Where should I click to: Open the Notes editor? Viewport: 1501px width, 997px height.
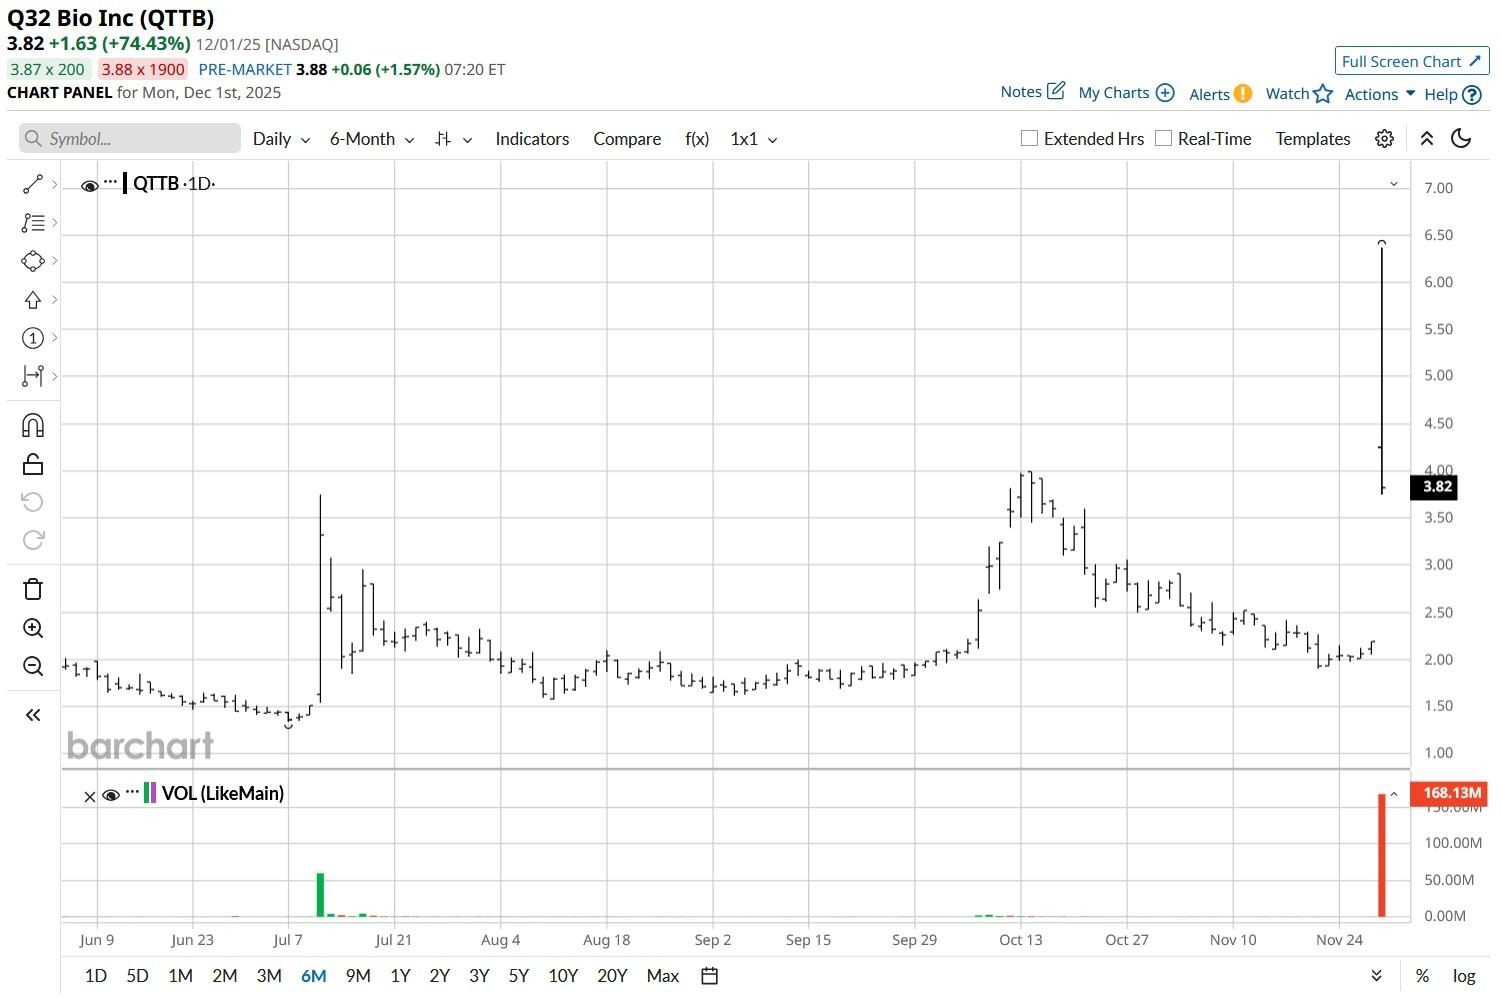point(1033,92)
